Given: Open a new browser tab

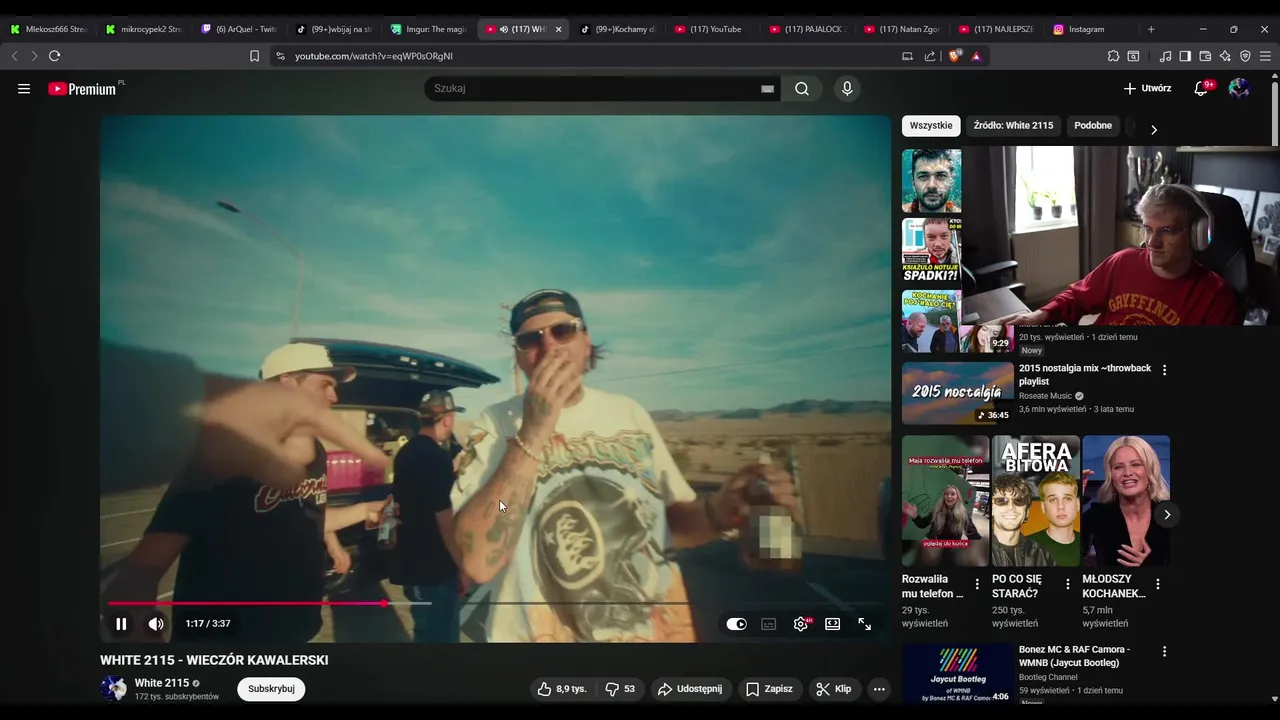Looking at the screenshot, I should 1151,29.
